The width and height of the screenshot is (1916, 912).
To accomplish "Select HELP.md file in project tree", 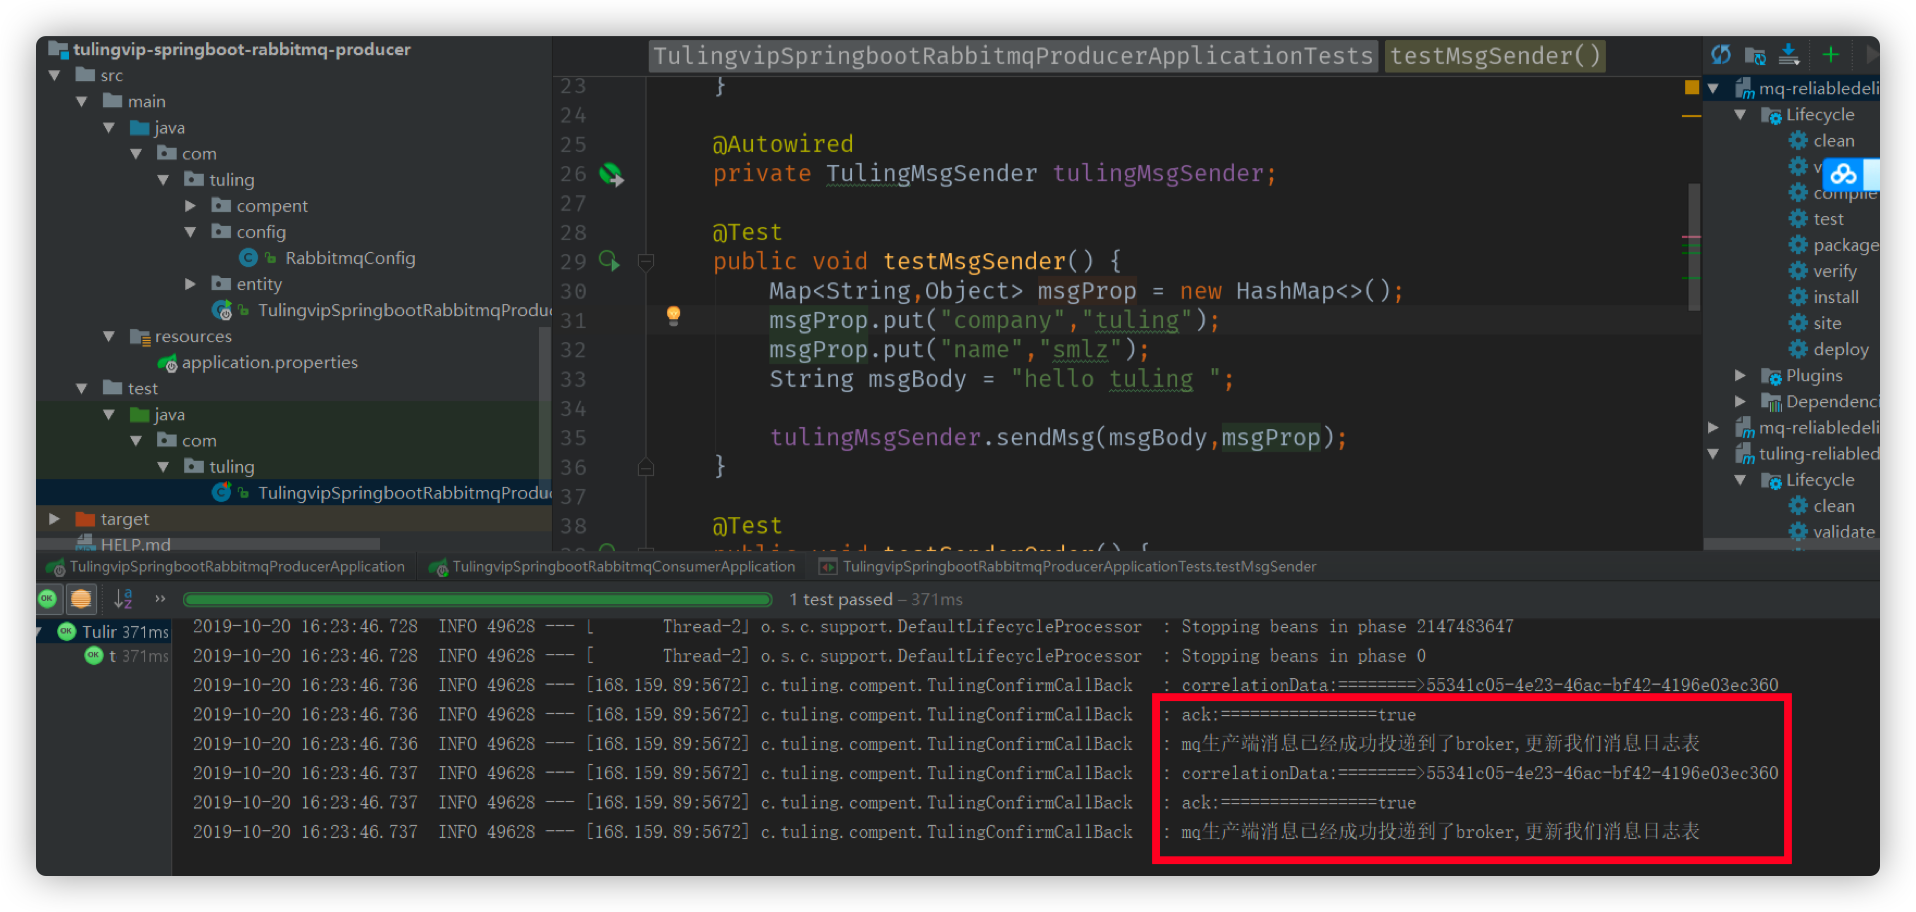I will [x=135, y=544].
